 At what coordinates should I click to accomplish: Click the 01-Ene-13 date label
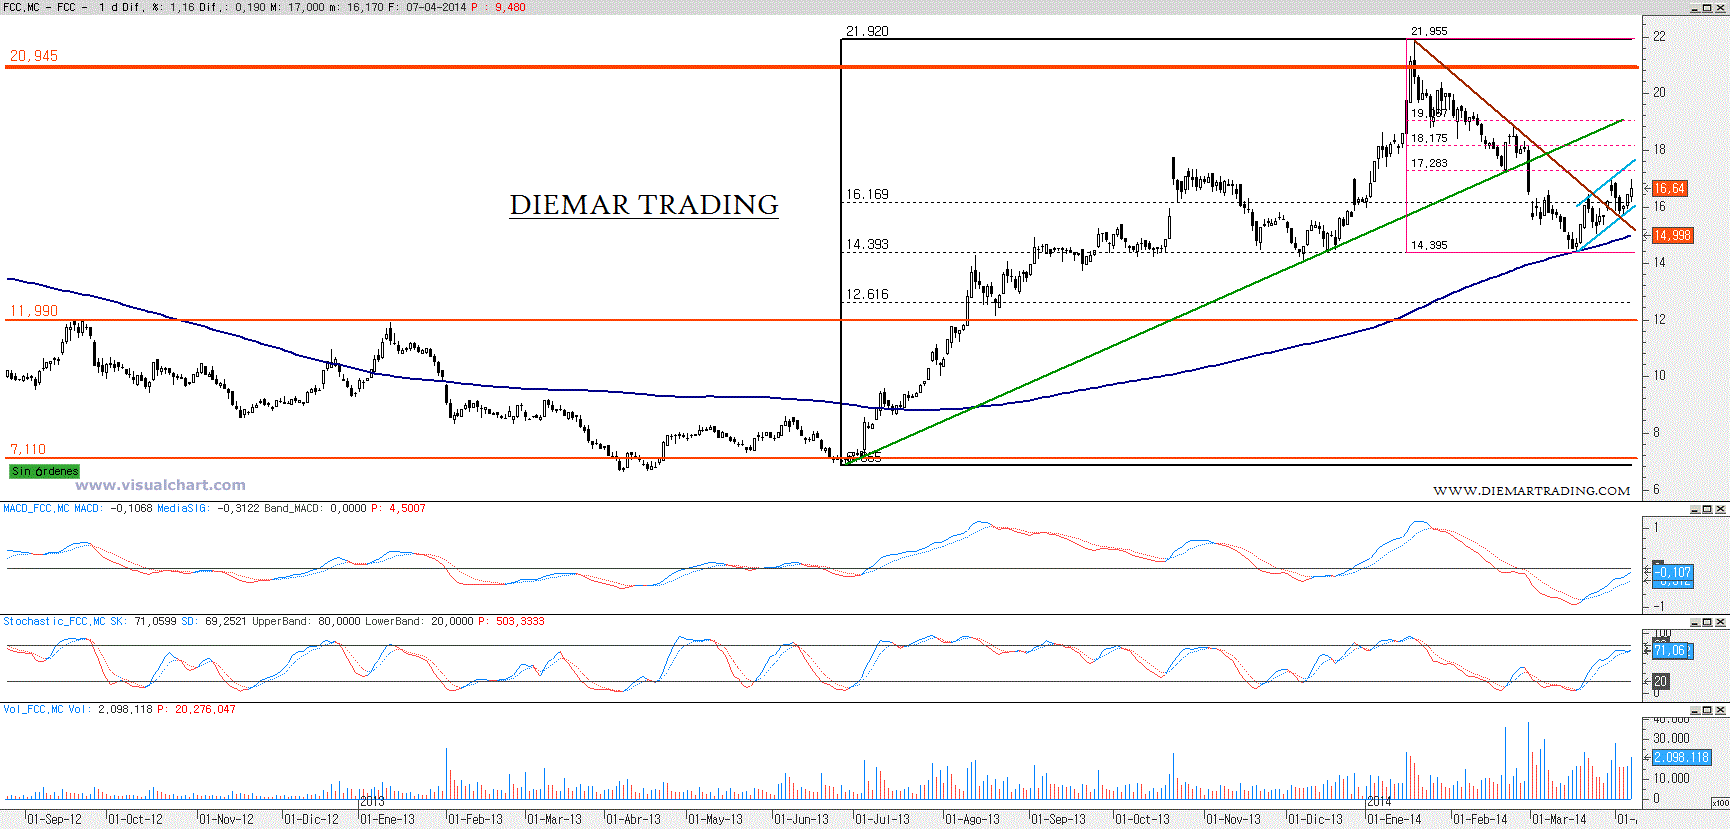coord(387,819)
